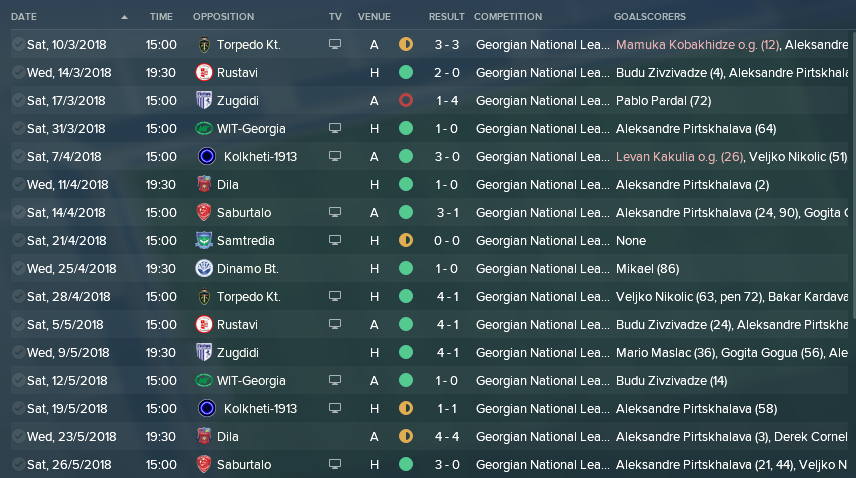The height and width of the screenshot is (478, 856).
Task: Toggle the checkmark for Sat, 10/3/2018 fixture
Action: click(19, 44)
